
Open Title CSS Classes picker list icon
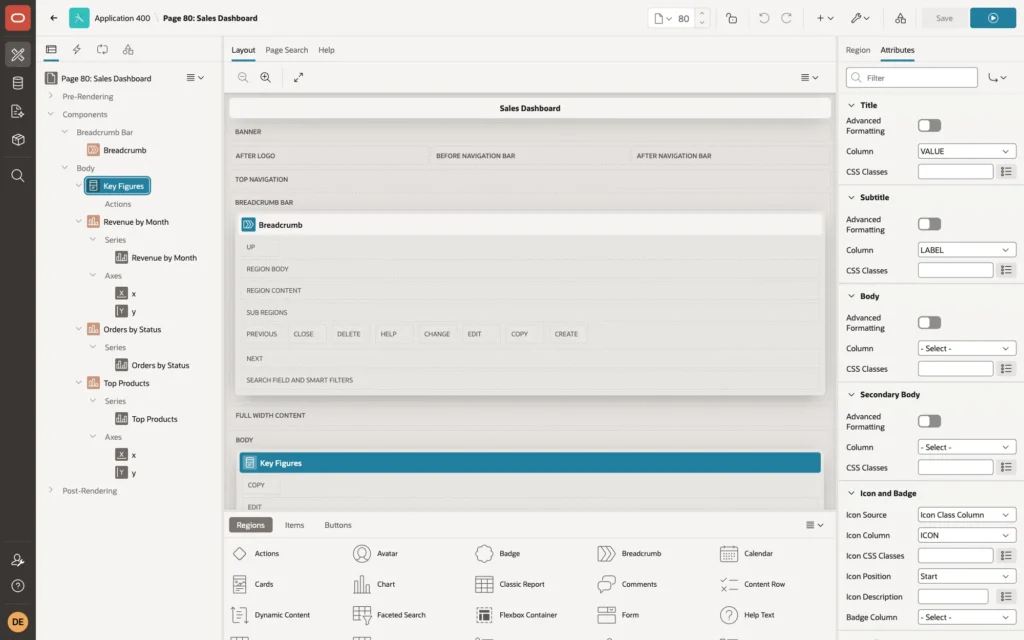pyautogui.click(x=1006, y=172)
